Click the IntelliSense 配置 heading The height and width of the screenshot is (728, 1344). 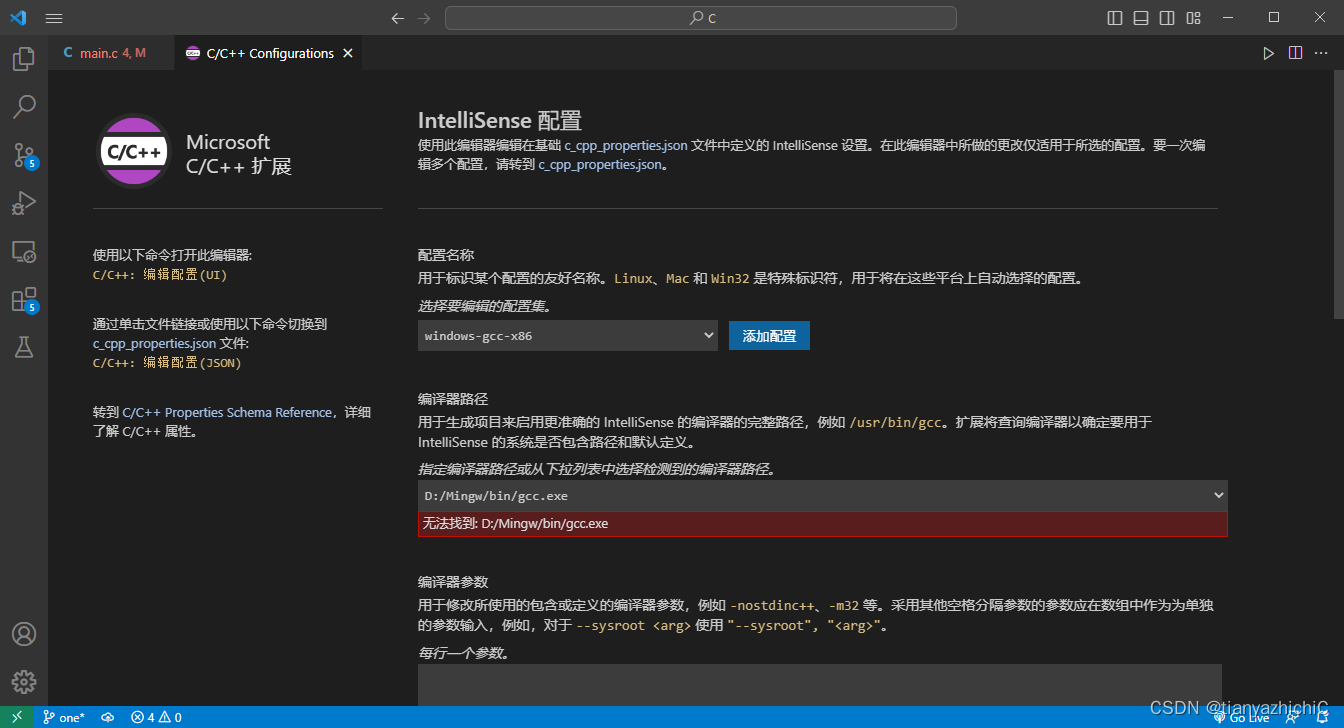click(x=500, y=121)
